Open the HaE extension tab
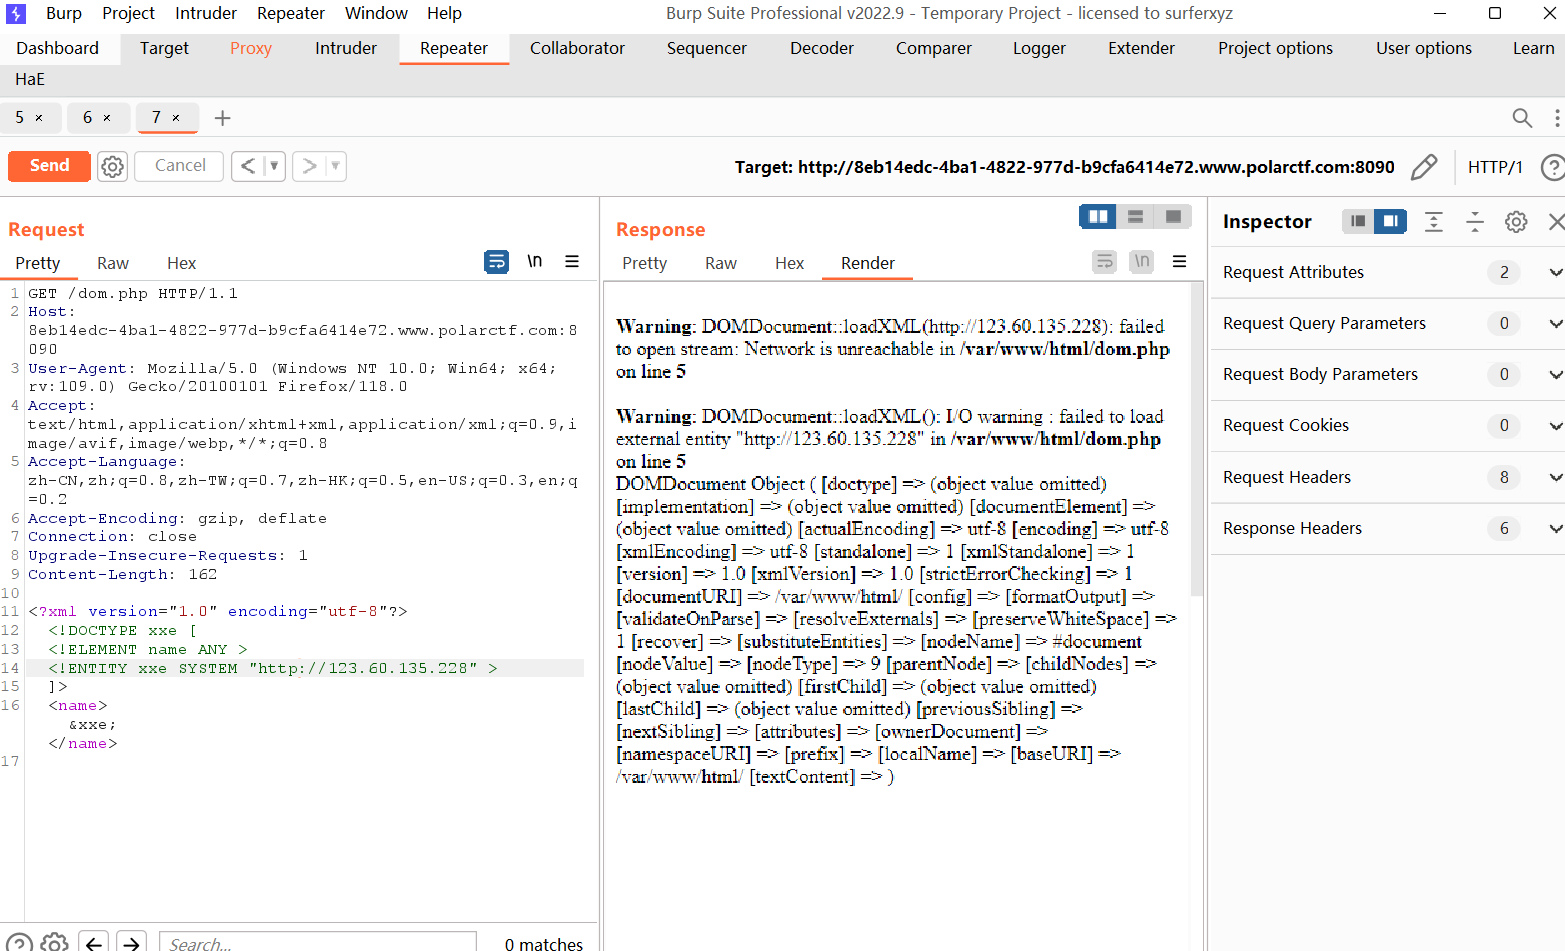This screenshot has height=951, width=1565. click(x=30, y=79)
